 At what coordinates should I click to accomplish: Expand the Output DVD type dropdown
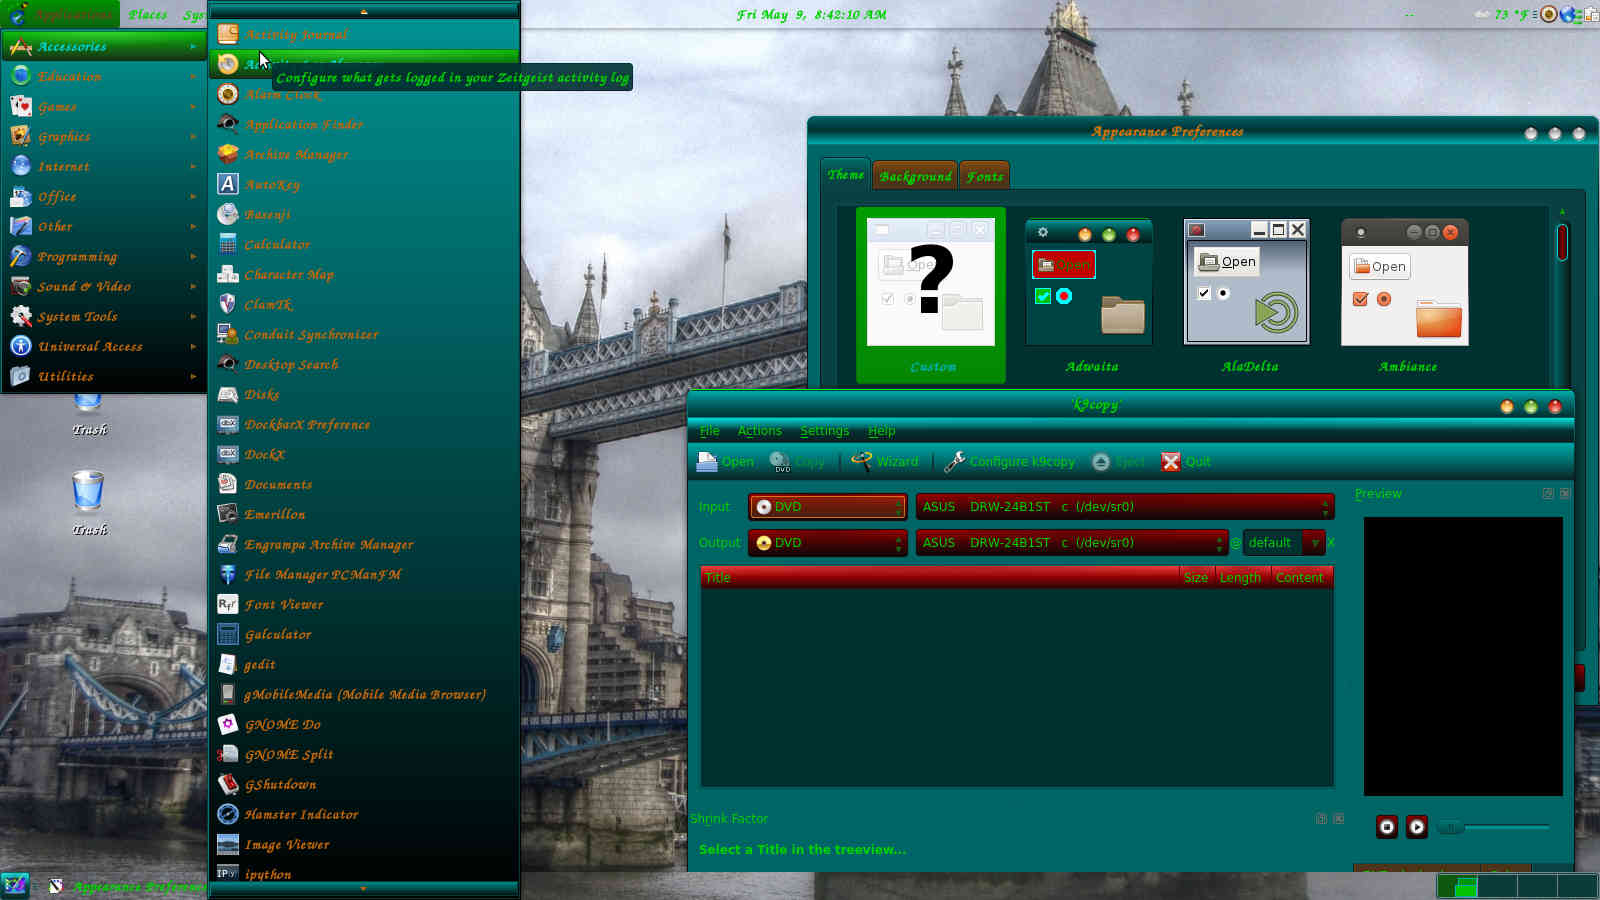coord(828,543)
